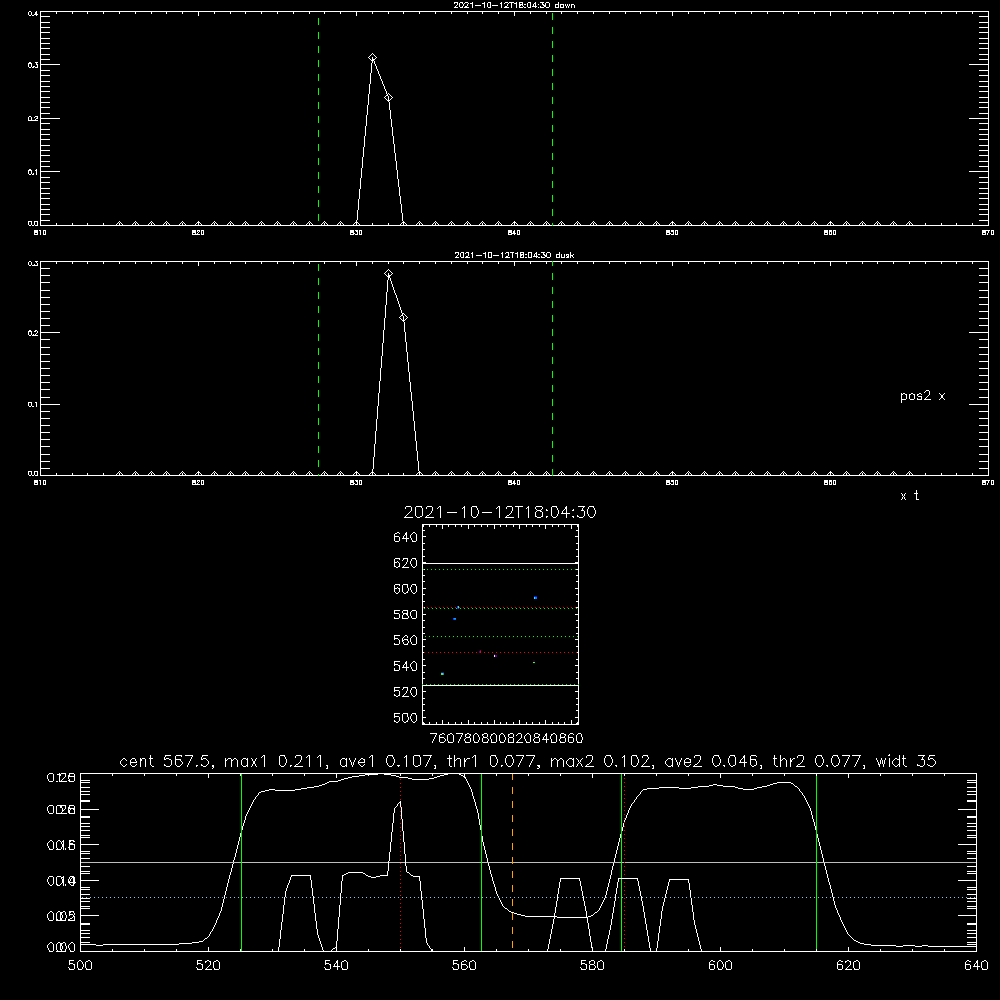Click the dusk plot title '2021-10-12T18:04:30 dusk'
Image resolution: width=1000 pixels, height=1000 pixels.
[514, 255]
